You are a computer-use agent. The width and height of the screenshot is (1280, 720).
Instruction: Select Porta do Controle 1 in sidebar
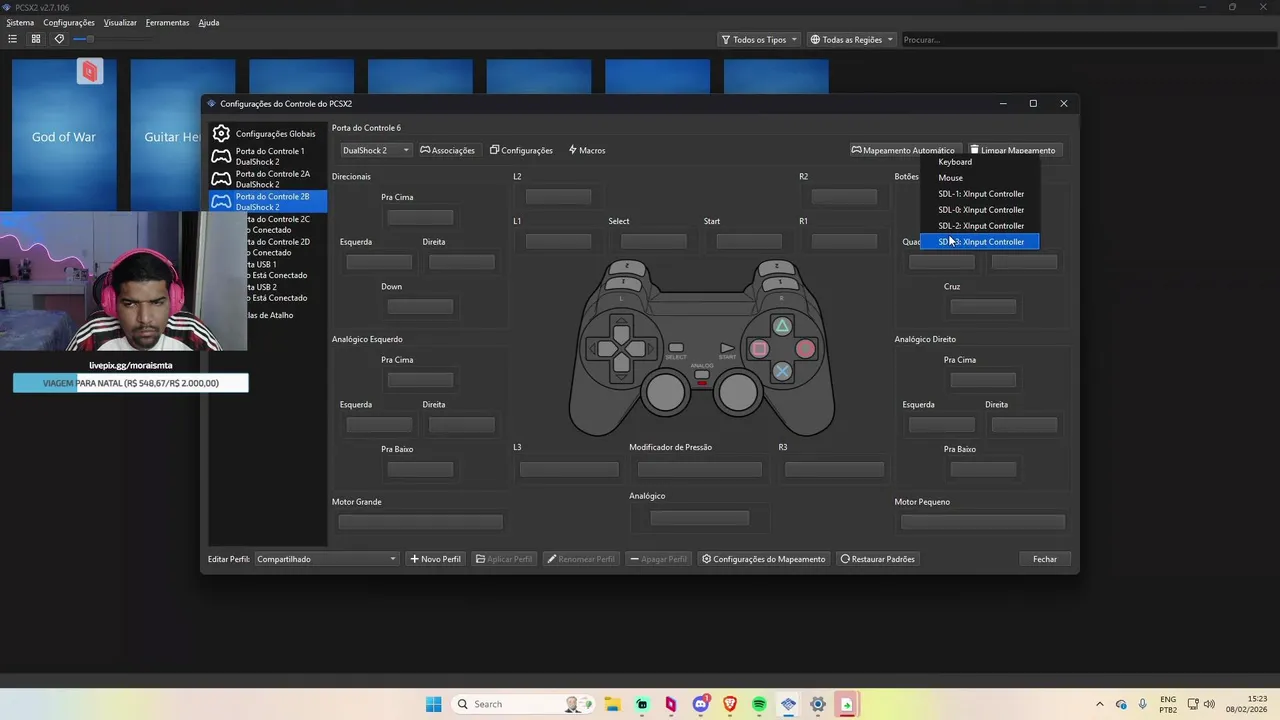coord(267,156)
